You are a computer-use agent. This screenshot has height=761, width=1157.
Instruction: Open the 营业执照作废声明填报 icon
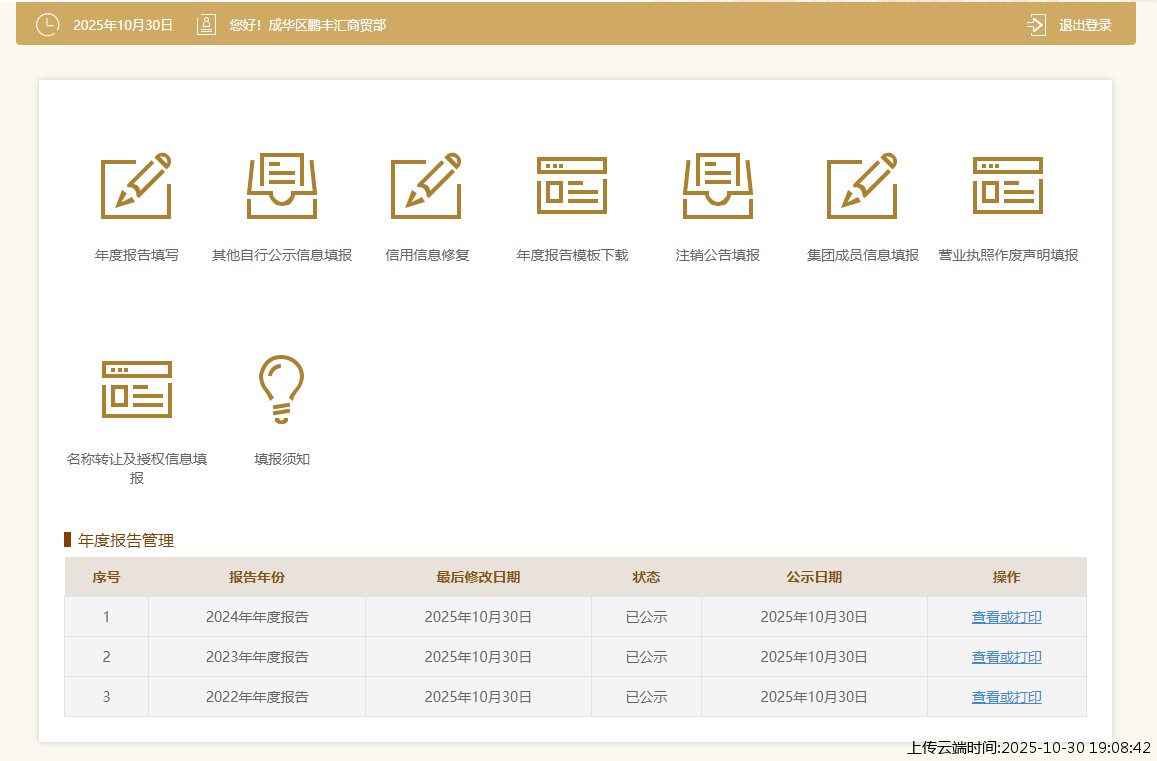coord(1008,186)
